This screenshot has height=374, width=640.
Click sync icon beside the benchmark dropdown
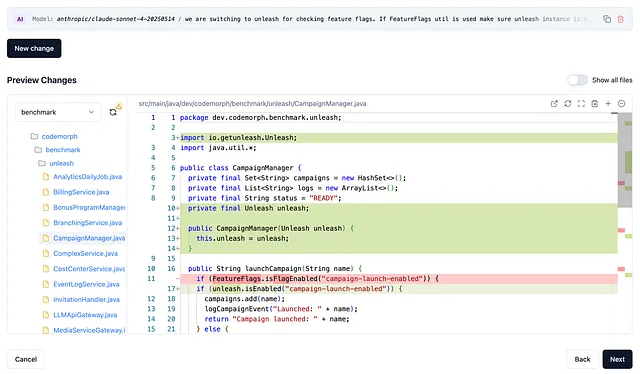113,112
